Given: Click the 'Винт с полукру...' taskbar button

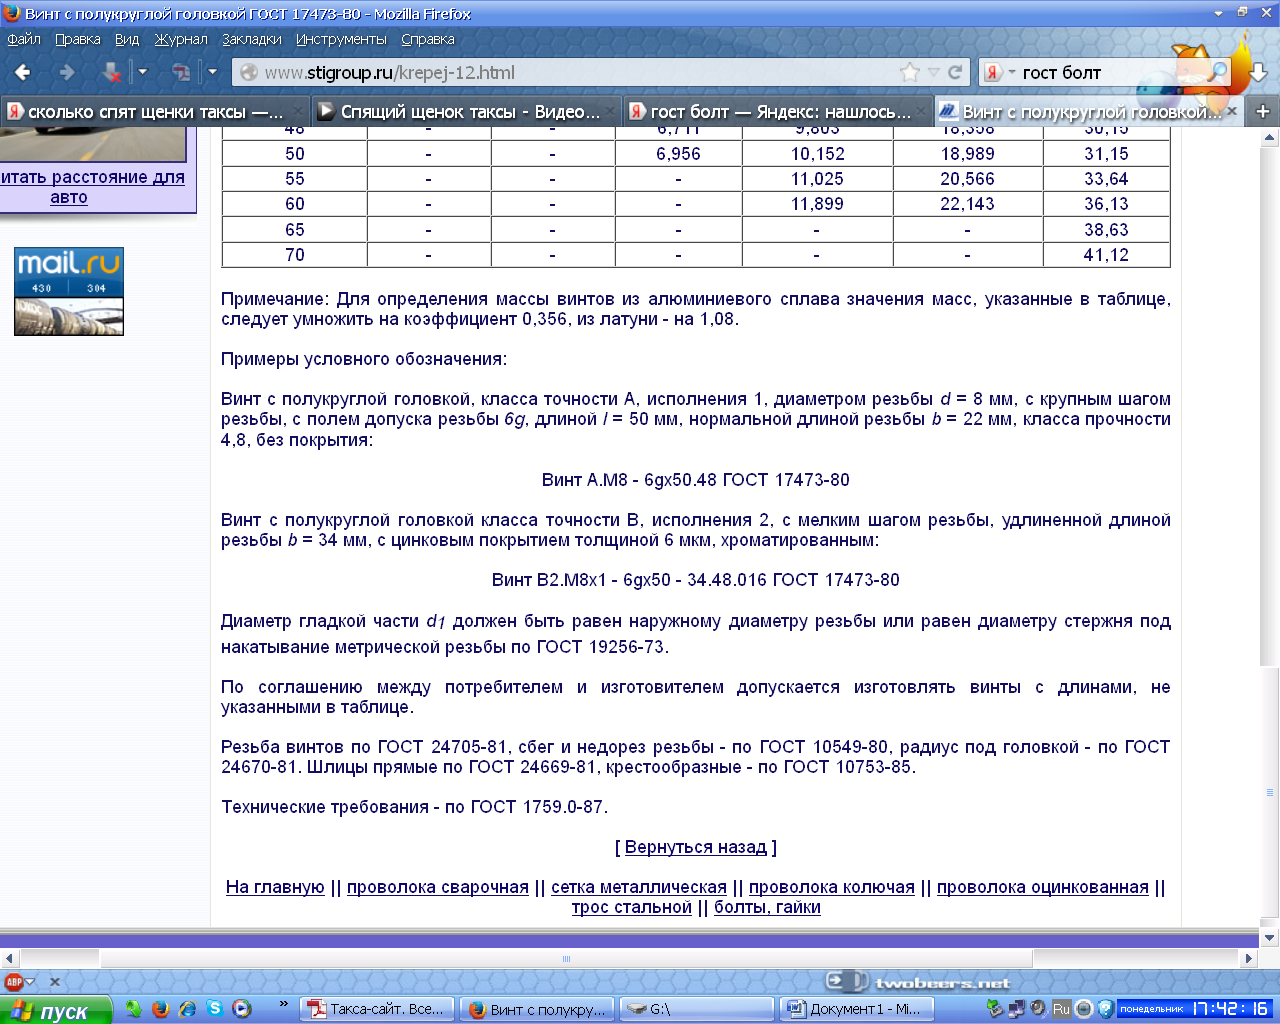Looking at the screenshot, I should point(537,1009).
